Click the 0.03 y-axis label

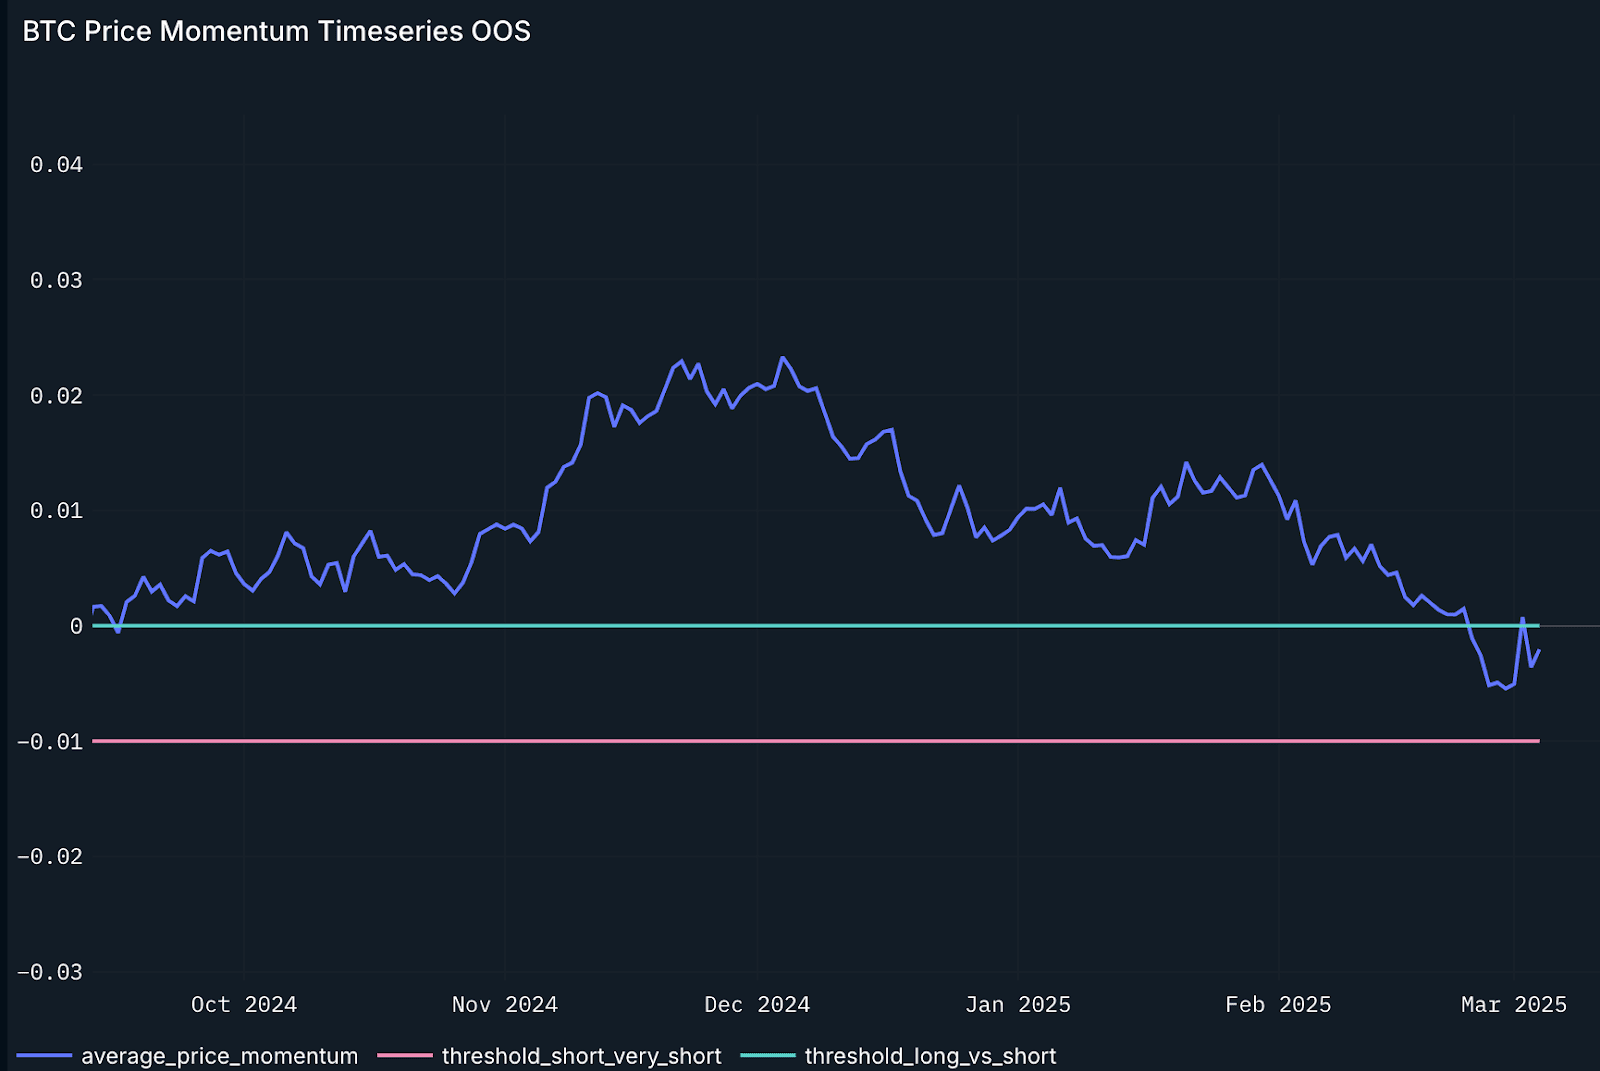click(x=56, y=280)
